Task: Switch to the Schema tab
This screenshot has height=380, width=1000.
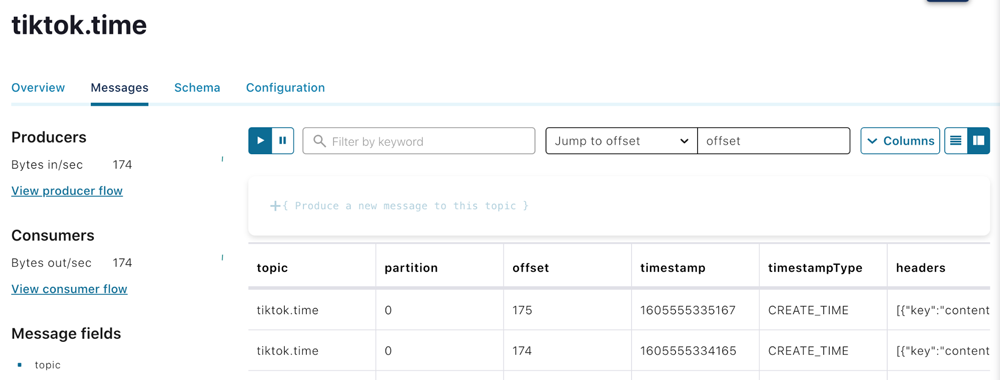Action: tap(197, 88)
